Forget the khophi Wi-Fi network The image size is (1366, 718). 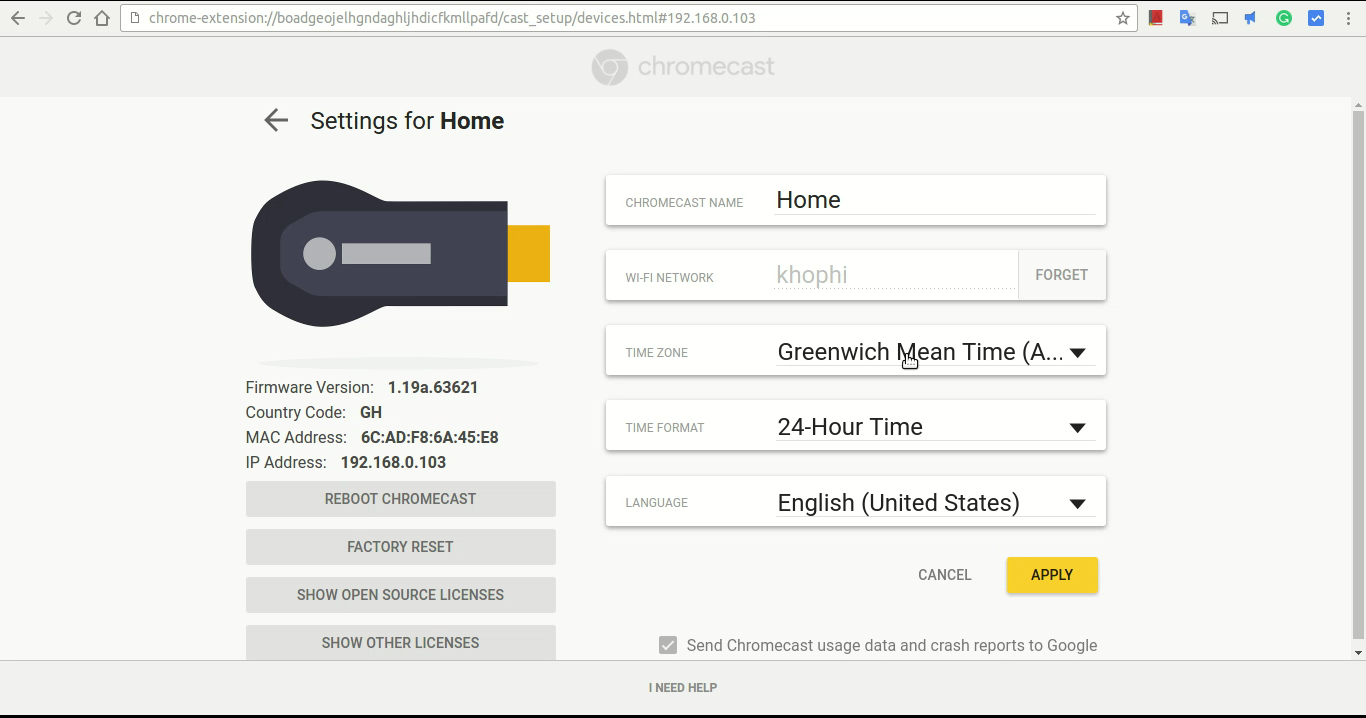click(1061, 275)
